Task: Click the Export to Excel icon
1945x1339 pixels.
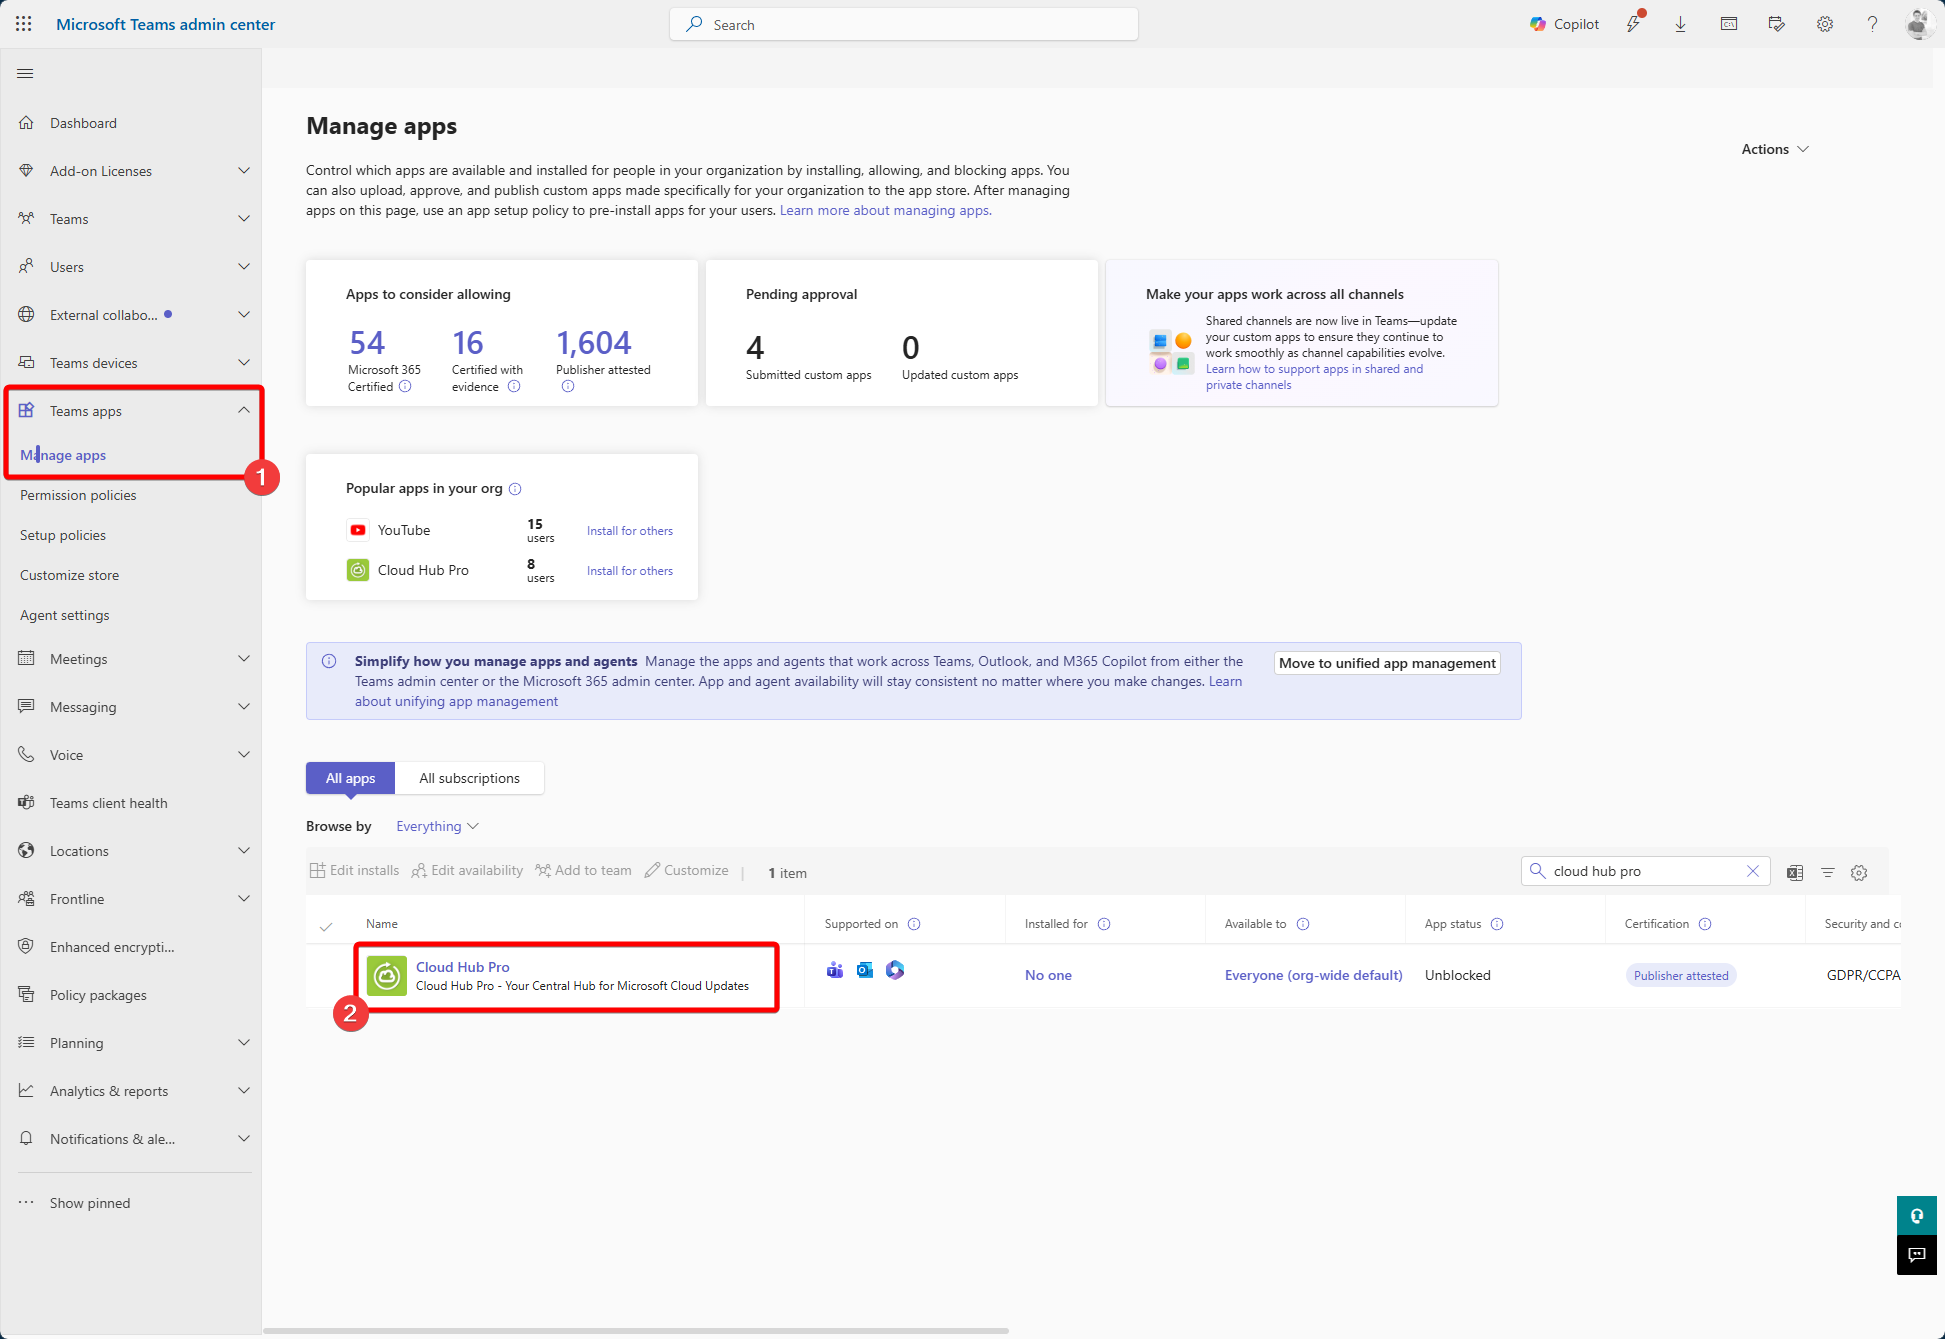Action: pyautogui.click(x=1795, y=873)
